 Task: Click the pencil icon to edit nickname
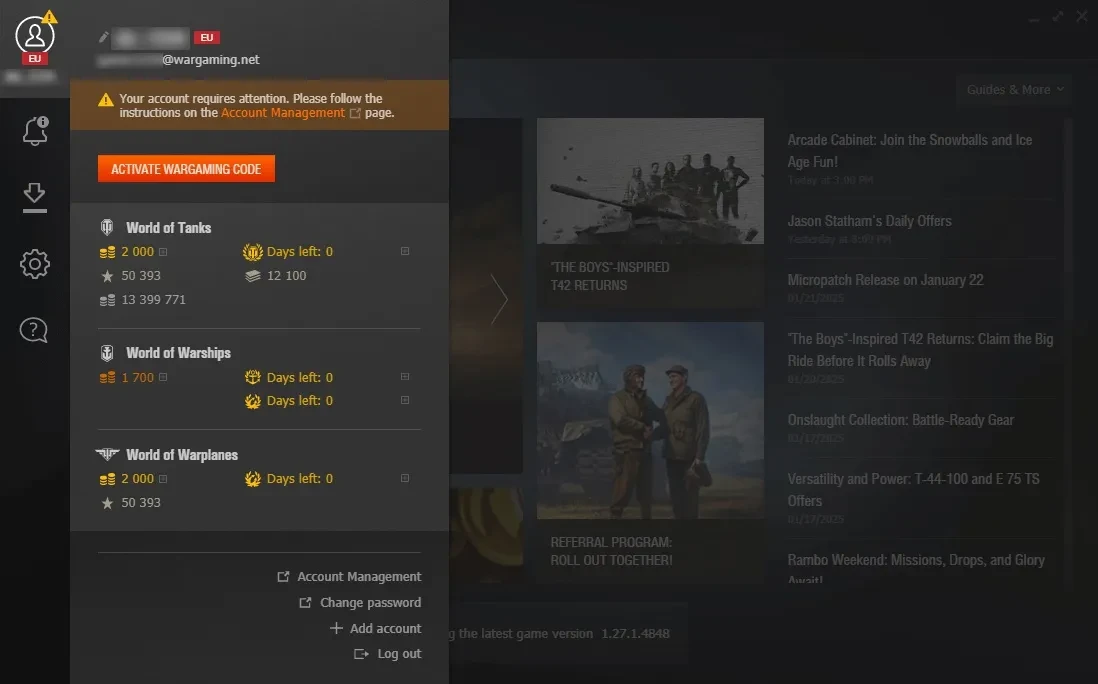click(103, 37)
